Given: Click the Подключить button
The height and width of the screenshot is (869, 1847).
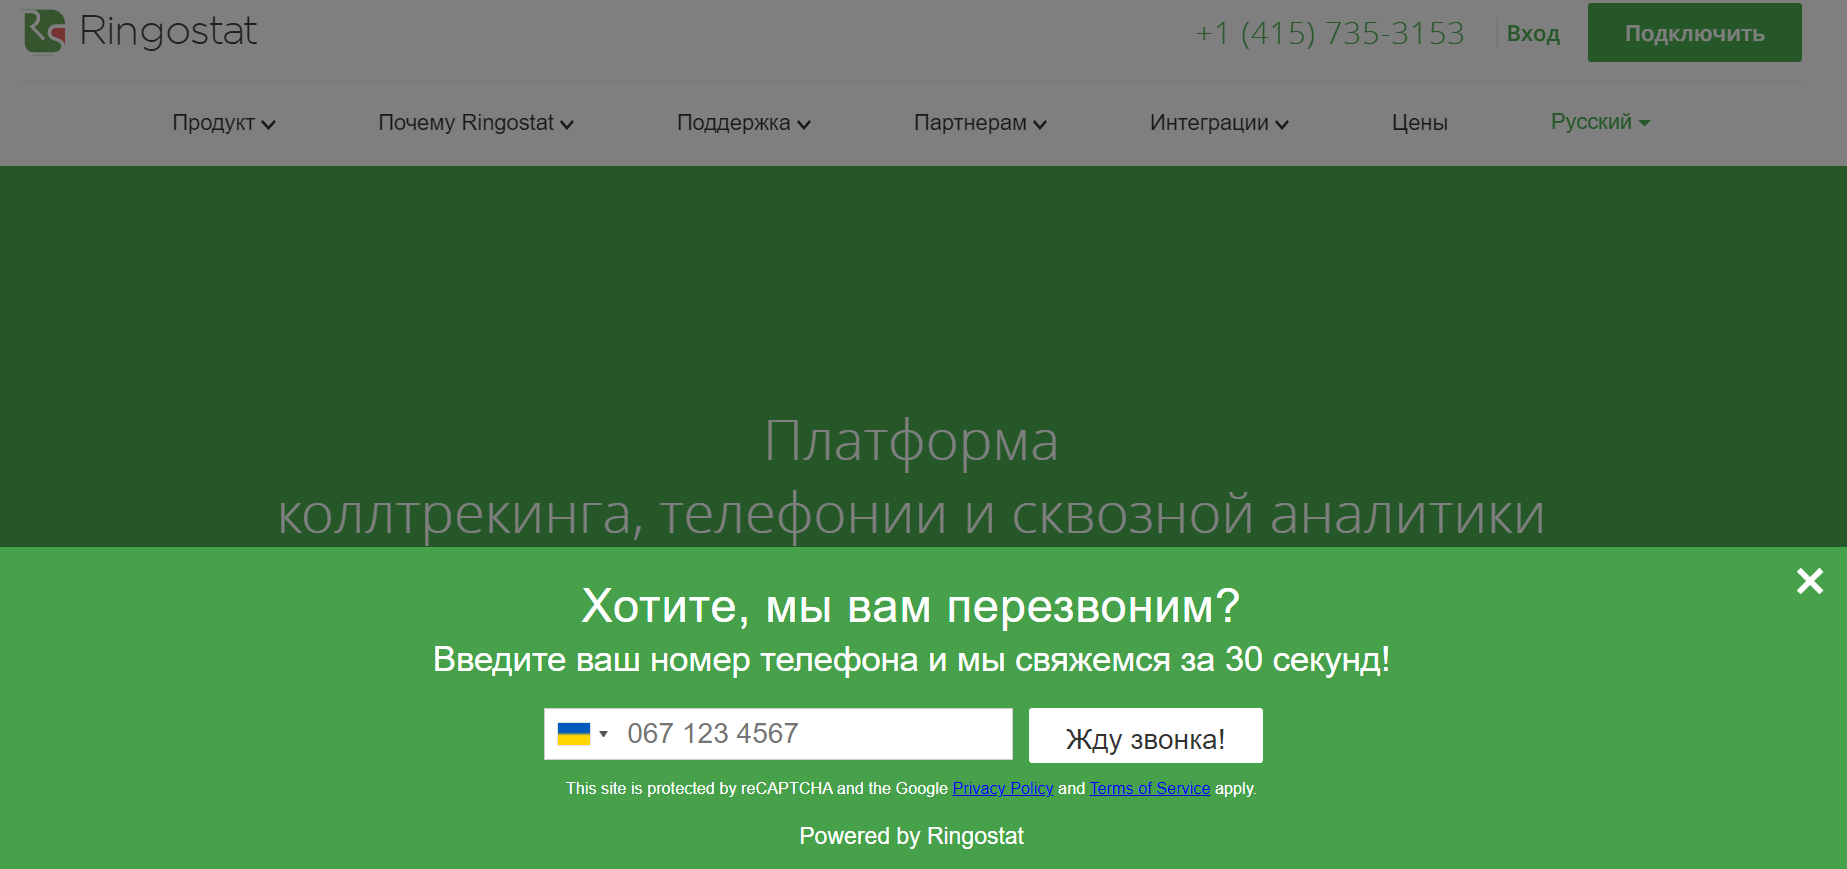Looking at the screenshot, I should [x=1694, y=33].
